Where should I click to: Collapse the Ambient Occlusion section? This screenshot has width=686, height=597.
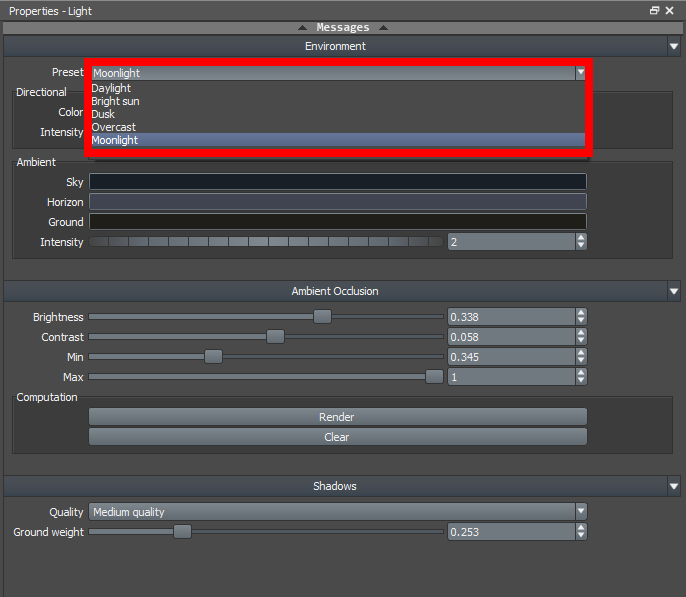674,291
